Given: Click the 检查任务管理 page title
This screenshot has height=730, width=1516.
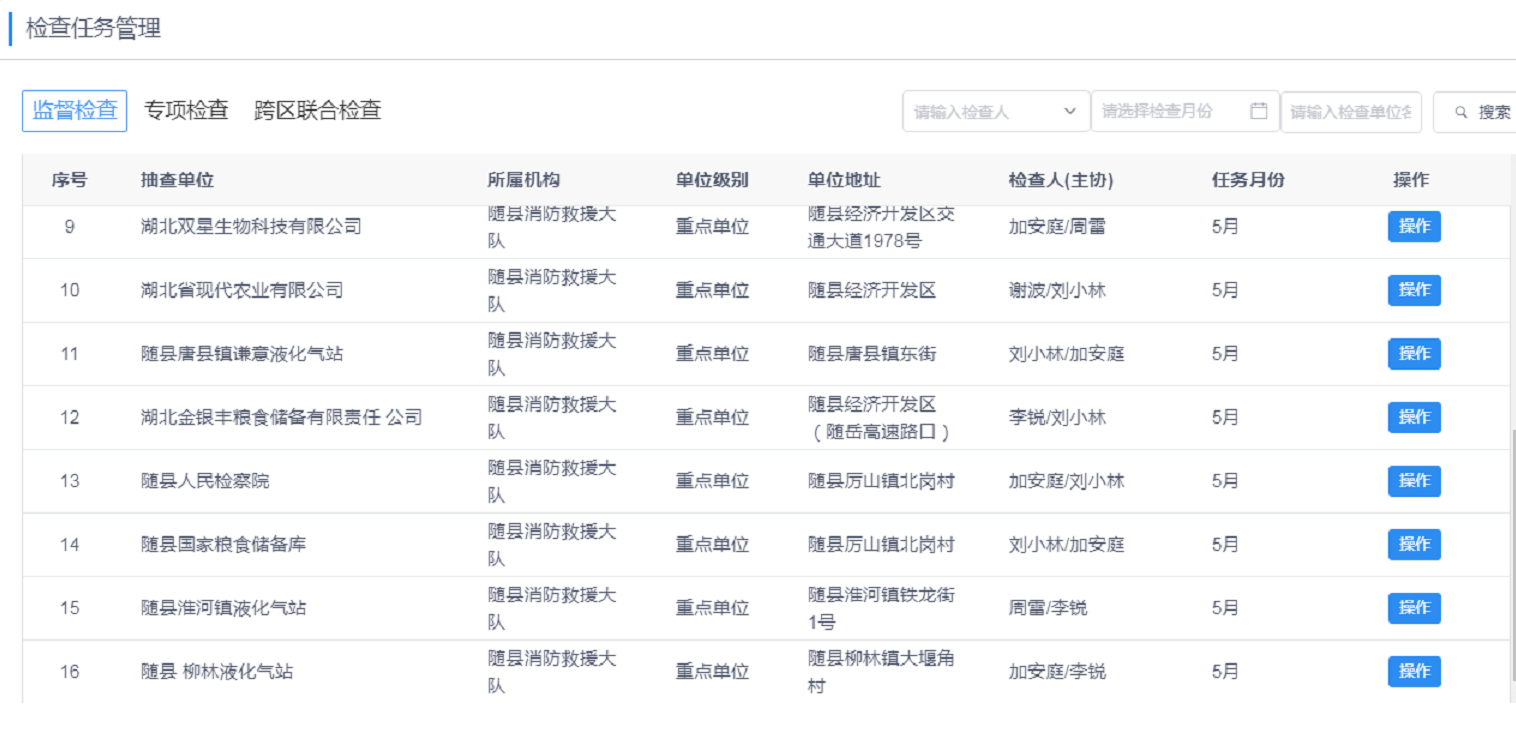Looking at the screenshot, I should [93, 29].
